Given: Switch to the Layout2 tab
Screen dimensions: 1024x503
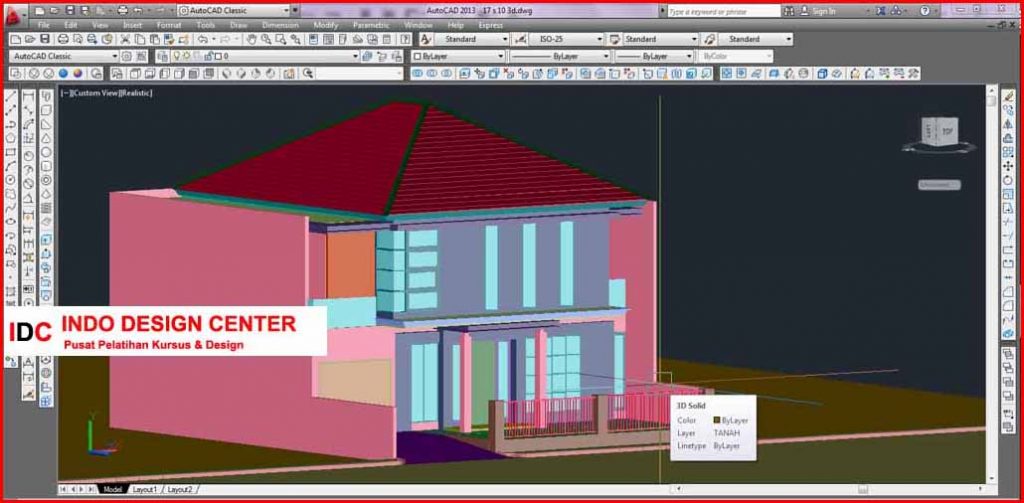Looking at the screenshot, I should (180, 489).
